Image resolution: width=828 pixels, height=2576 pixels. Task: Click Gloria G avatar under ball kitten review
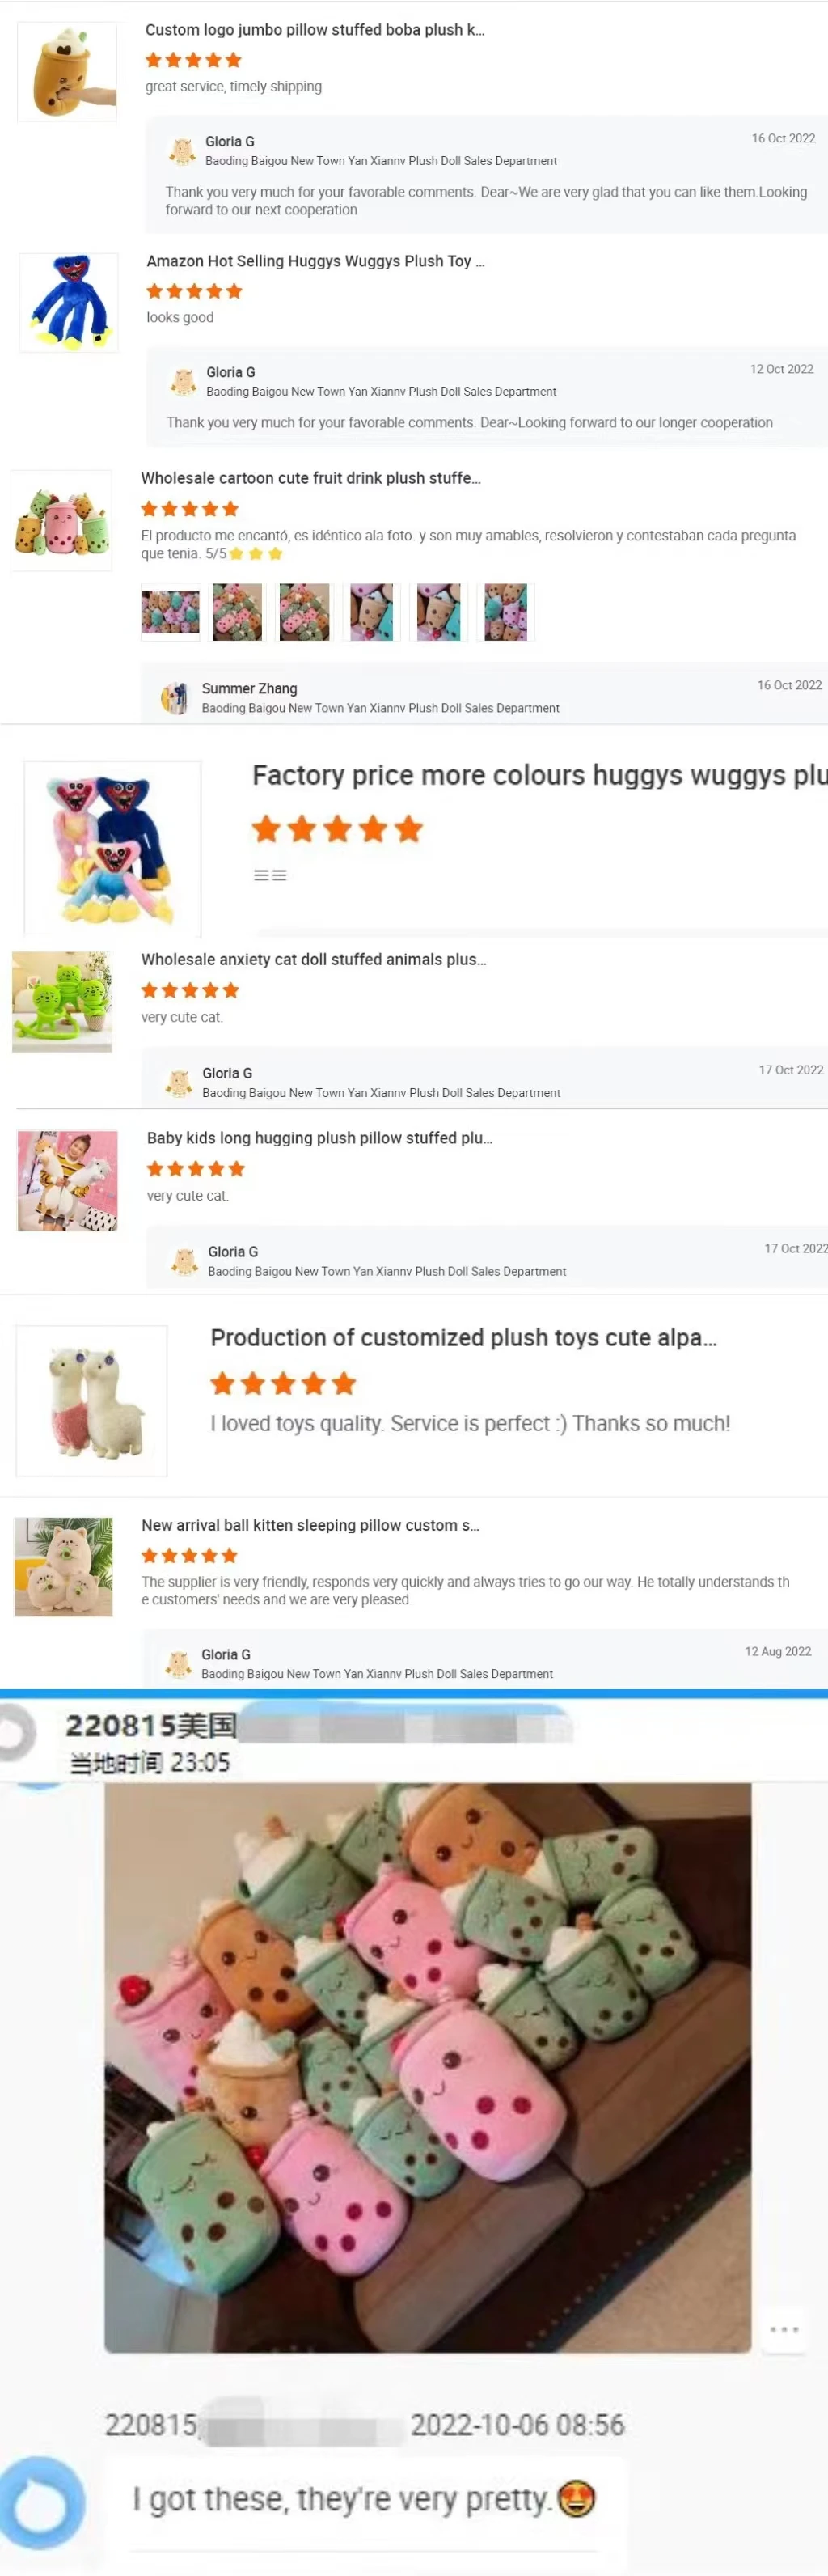178,1663
